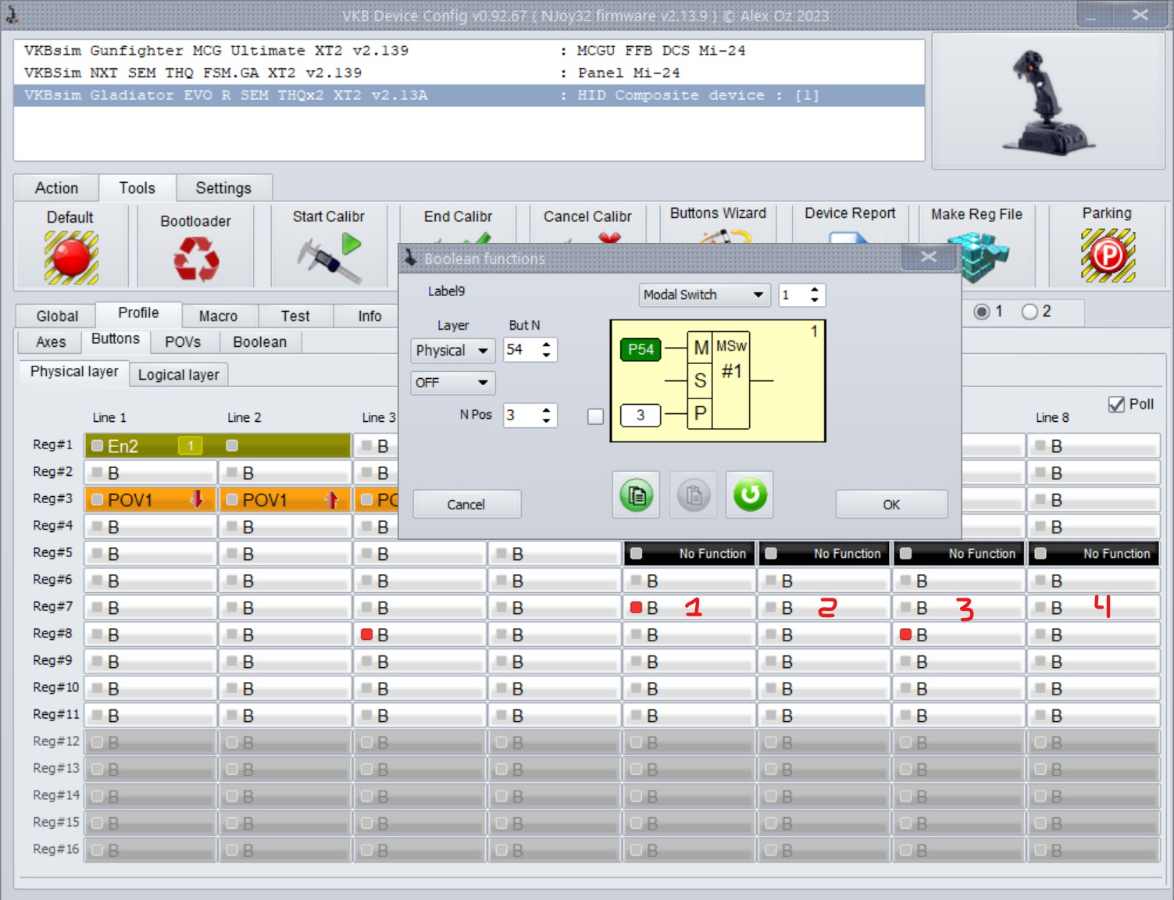
Task: Select radio button option 2
Action: [1029, 312]
